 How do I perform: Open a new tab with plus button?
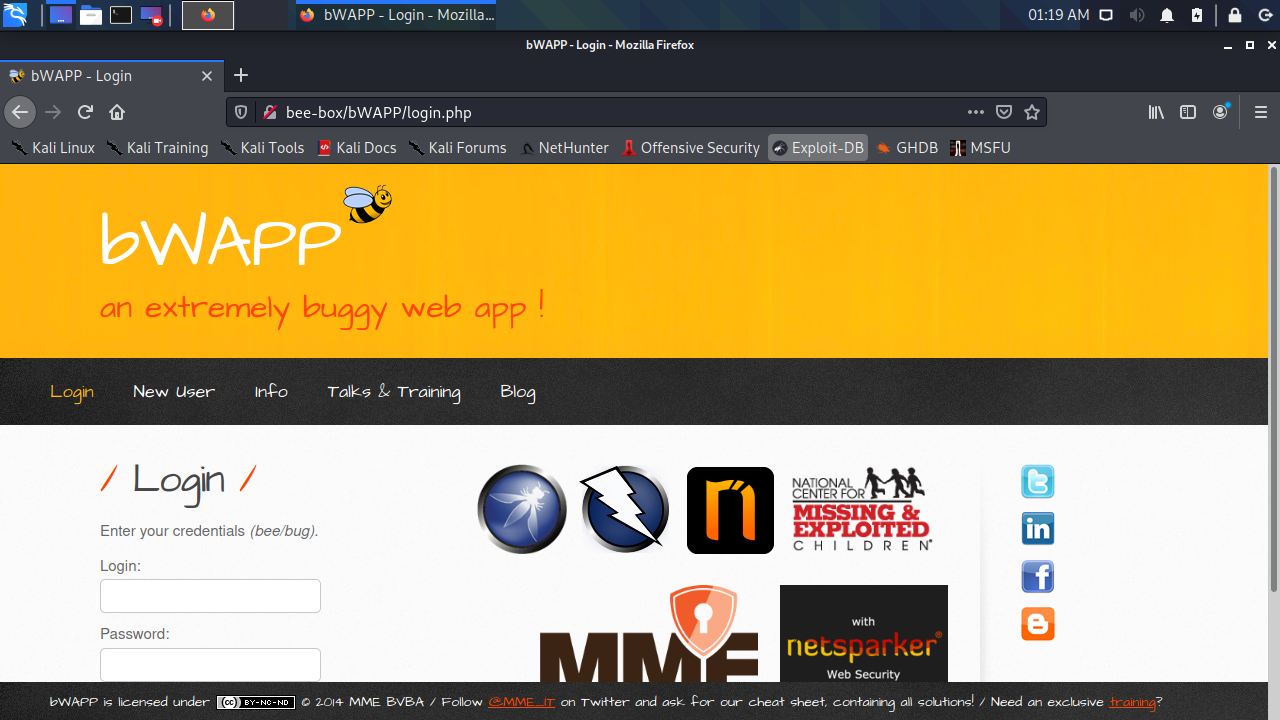click(241, 75)
